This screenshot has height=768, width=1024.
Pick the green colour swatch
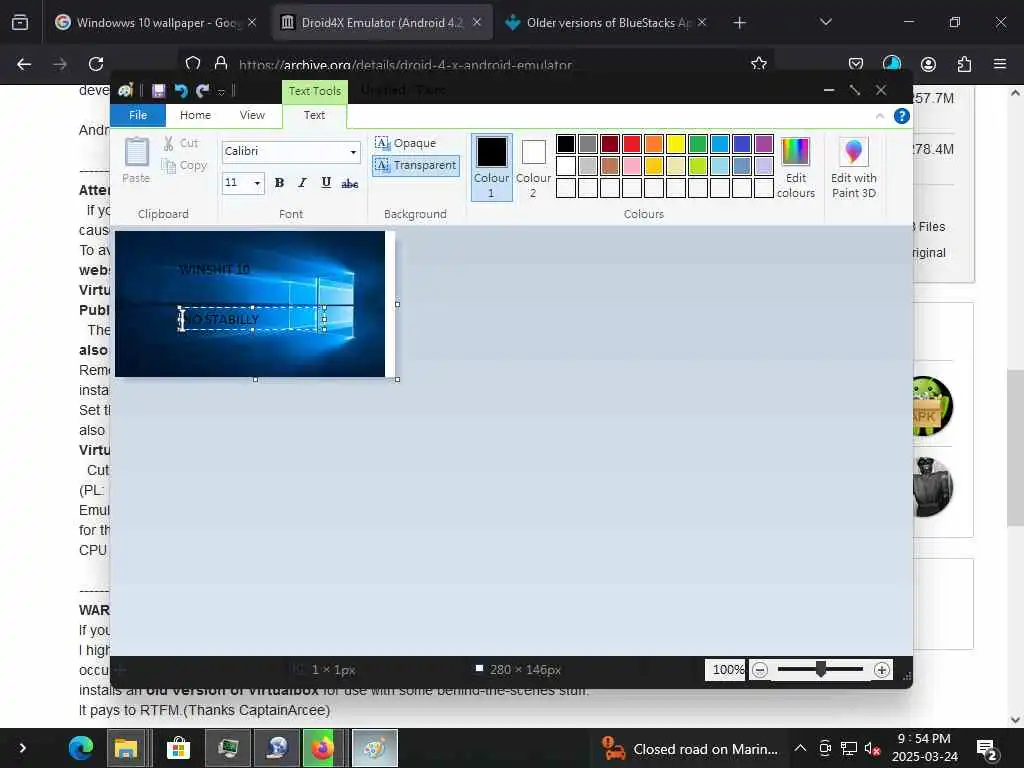click(x=697, y=144)
